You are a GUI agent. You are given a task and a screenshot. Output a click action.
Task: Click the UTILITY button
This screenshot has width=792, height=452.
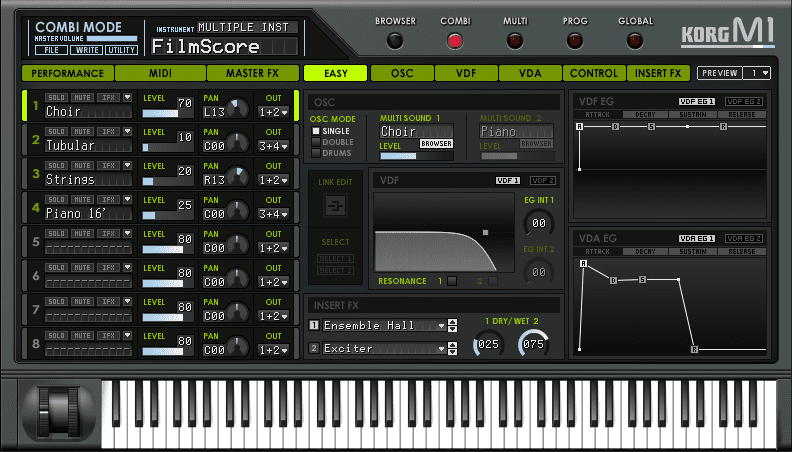(122, 50)
